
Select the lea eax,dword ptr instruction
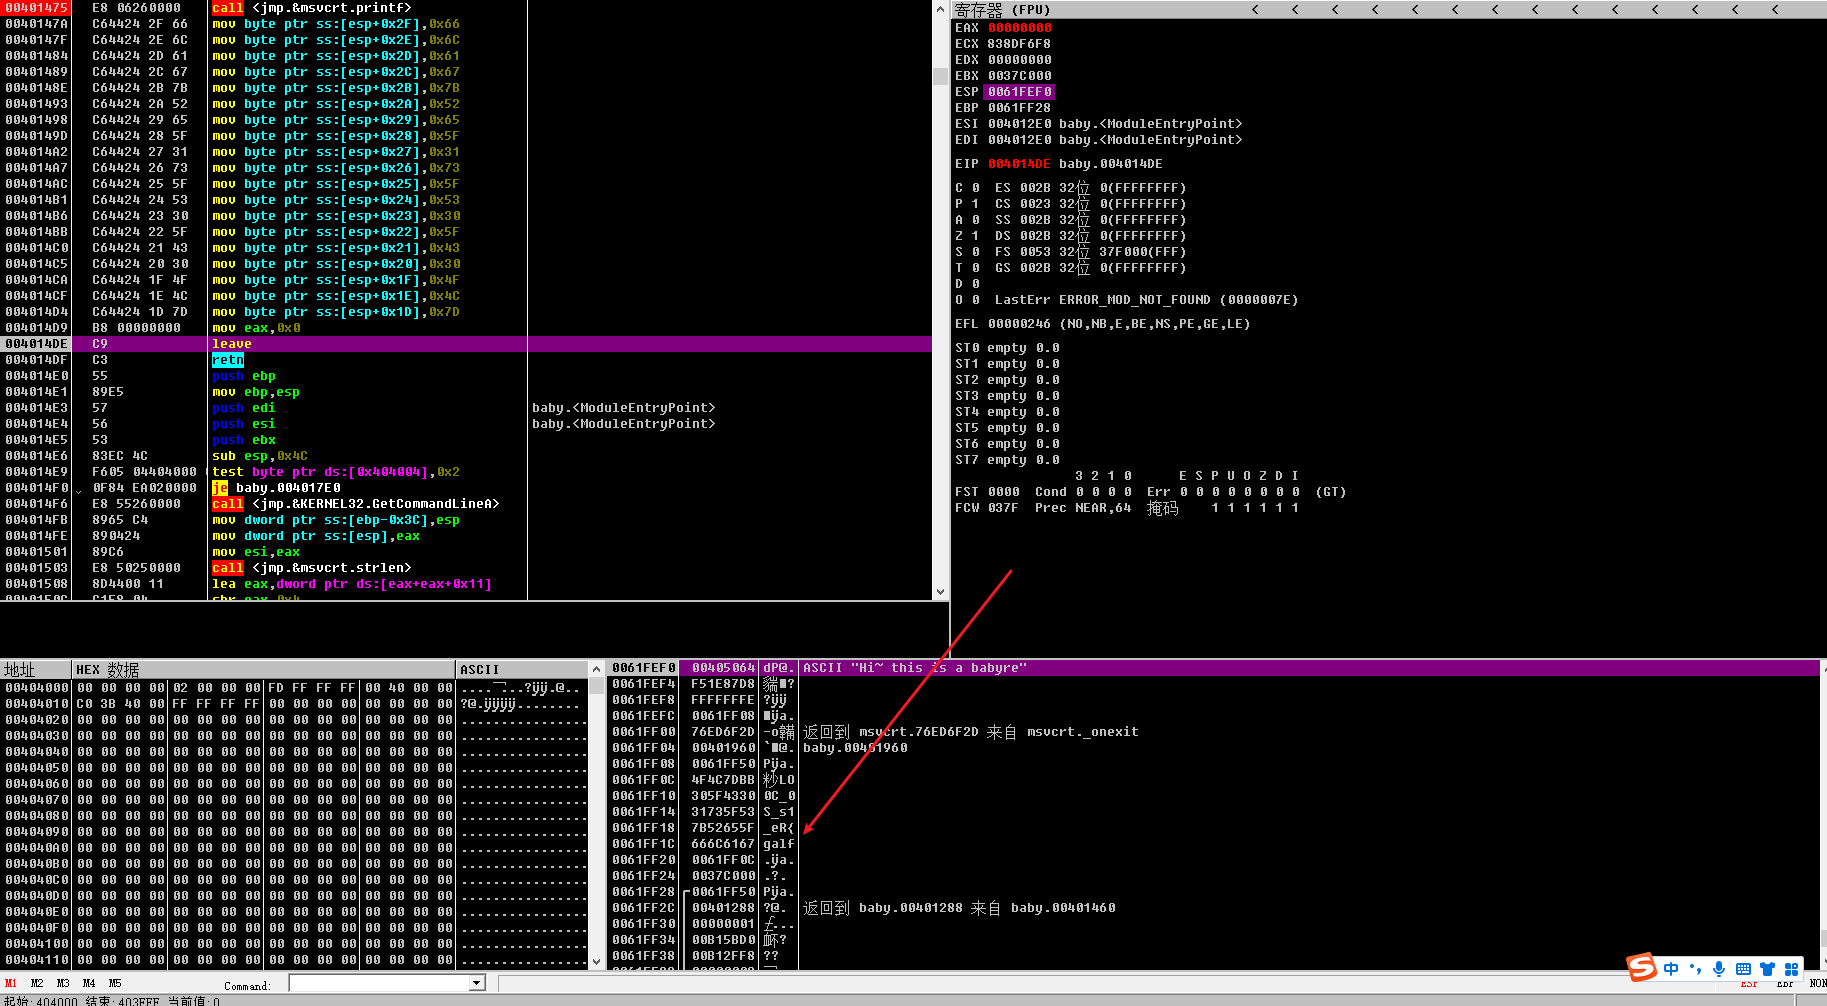[352, 584]
